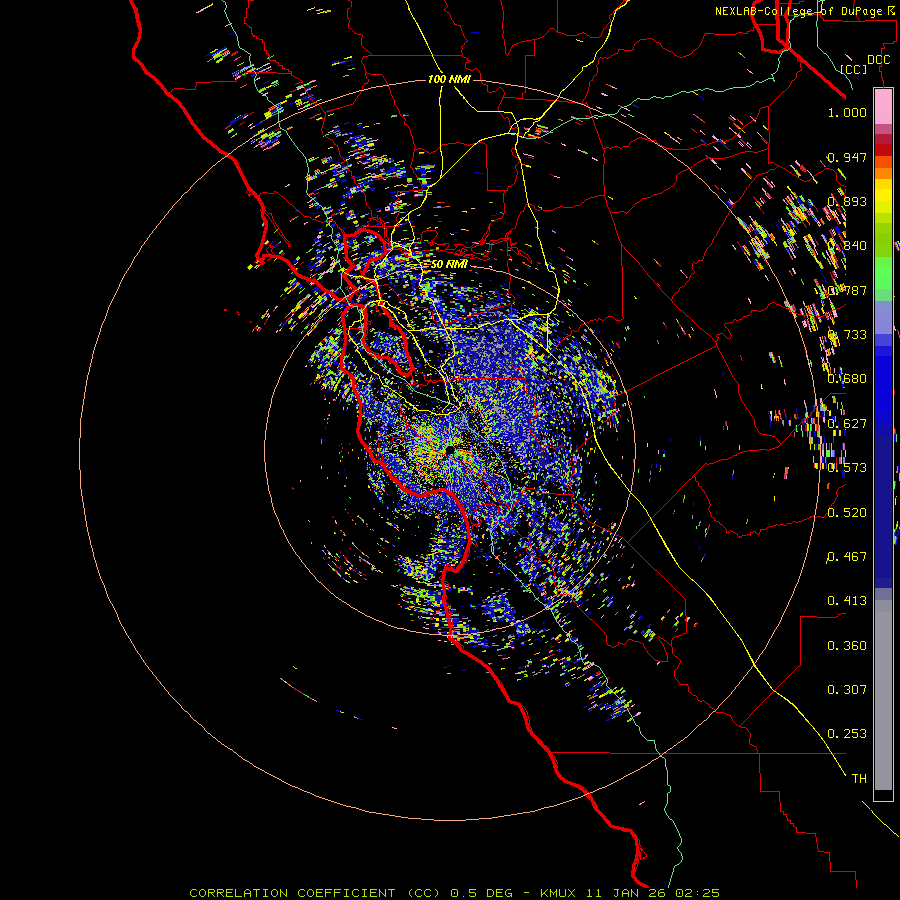Click the TH threshold label on the scale
This screenshot has height=900, width=900.
[859, 778]
